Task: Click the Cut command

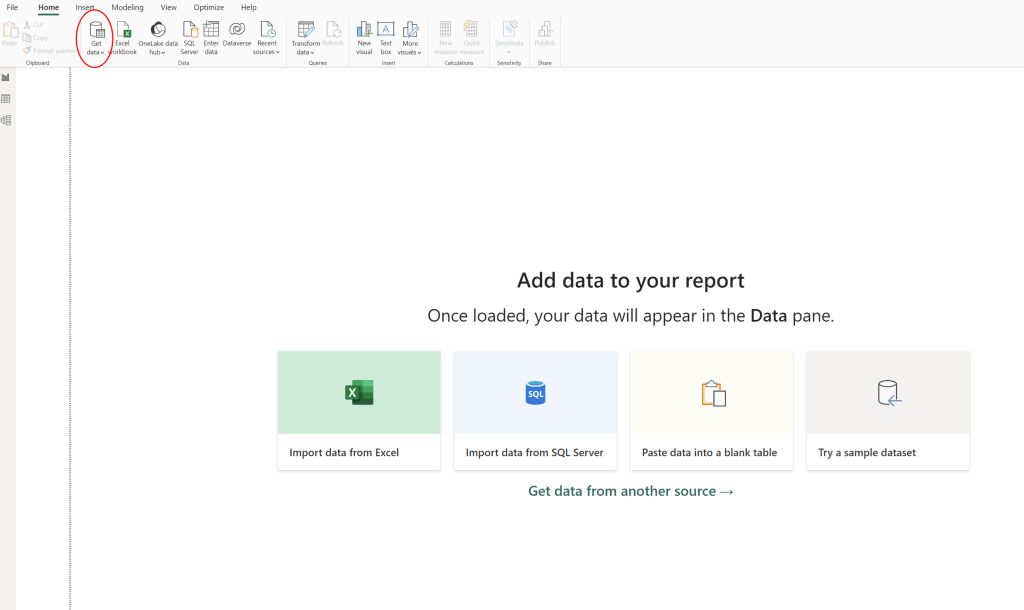Action: 33,25
